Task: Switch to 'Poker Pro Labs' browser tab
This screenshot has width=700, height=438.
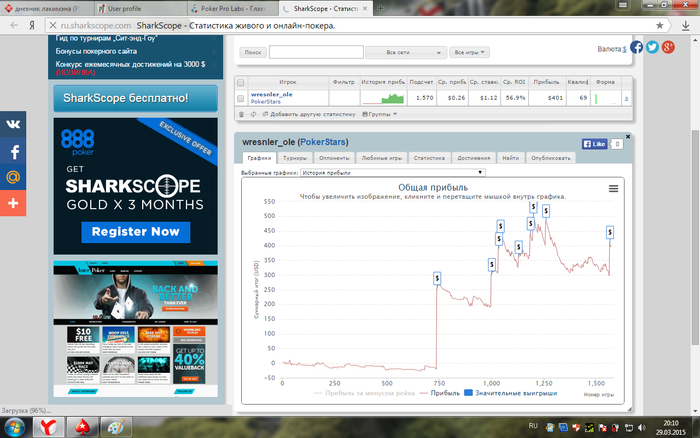Action: coord(233,8)
